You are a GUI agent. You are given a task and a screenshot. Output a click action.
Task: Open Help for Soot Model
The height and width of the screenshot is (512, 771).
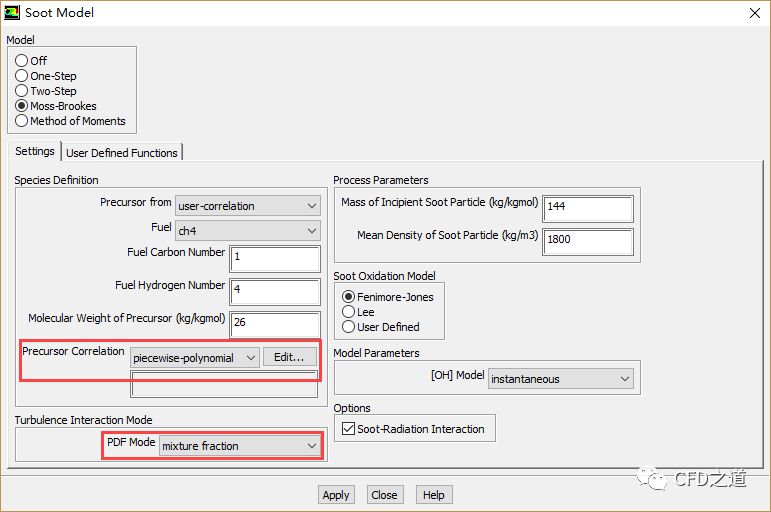(434, 495)
